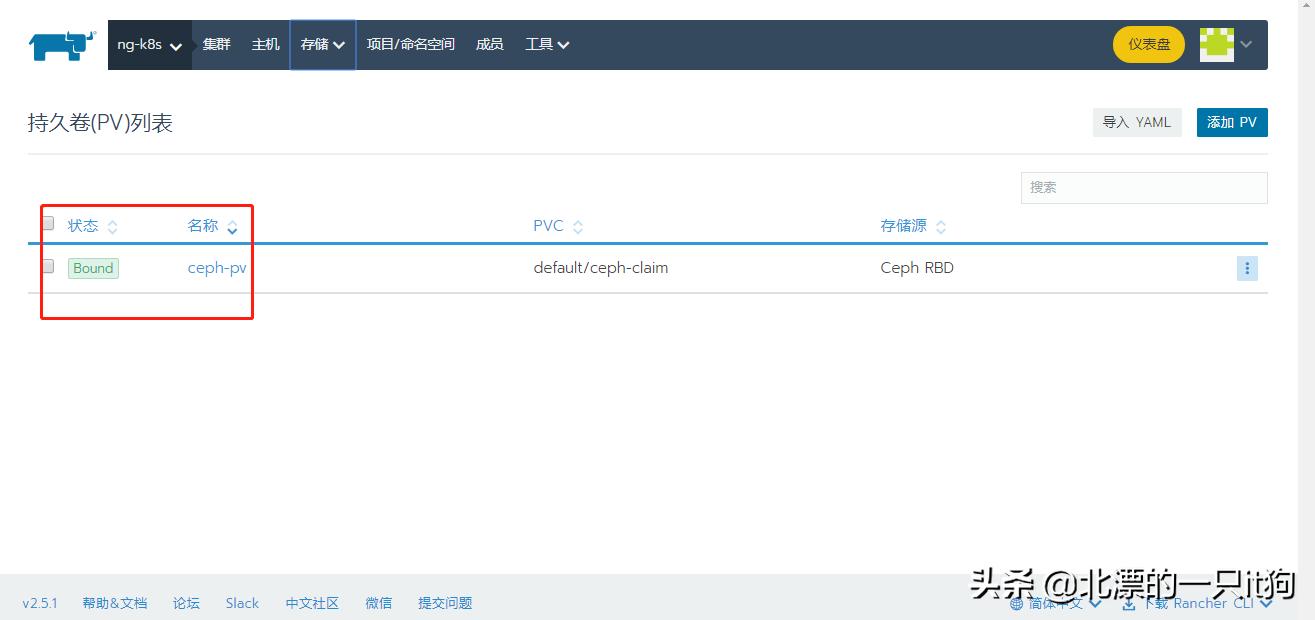The image size is (1315, 620).
Task: Open the ceph-pv persistent volume link
Action: [x=216, y=268]
